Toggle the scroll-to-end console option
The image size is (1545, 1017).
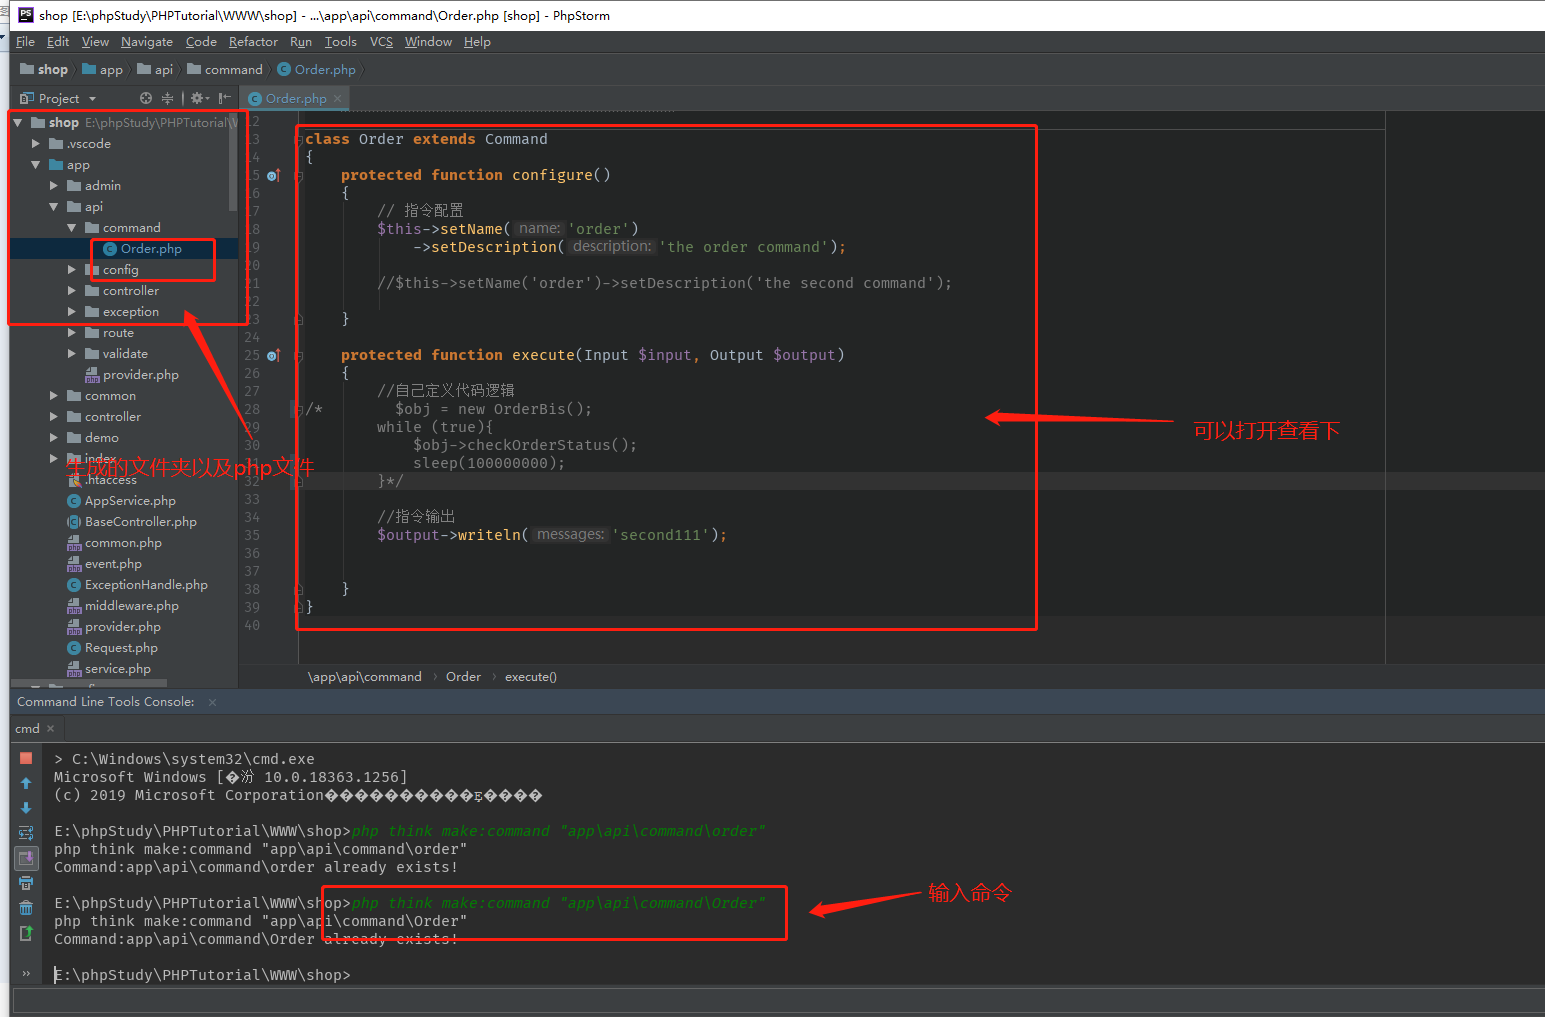click(x=26, y=858)
